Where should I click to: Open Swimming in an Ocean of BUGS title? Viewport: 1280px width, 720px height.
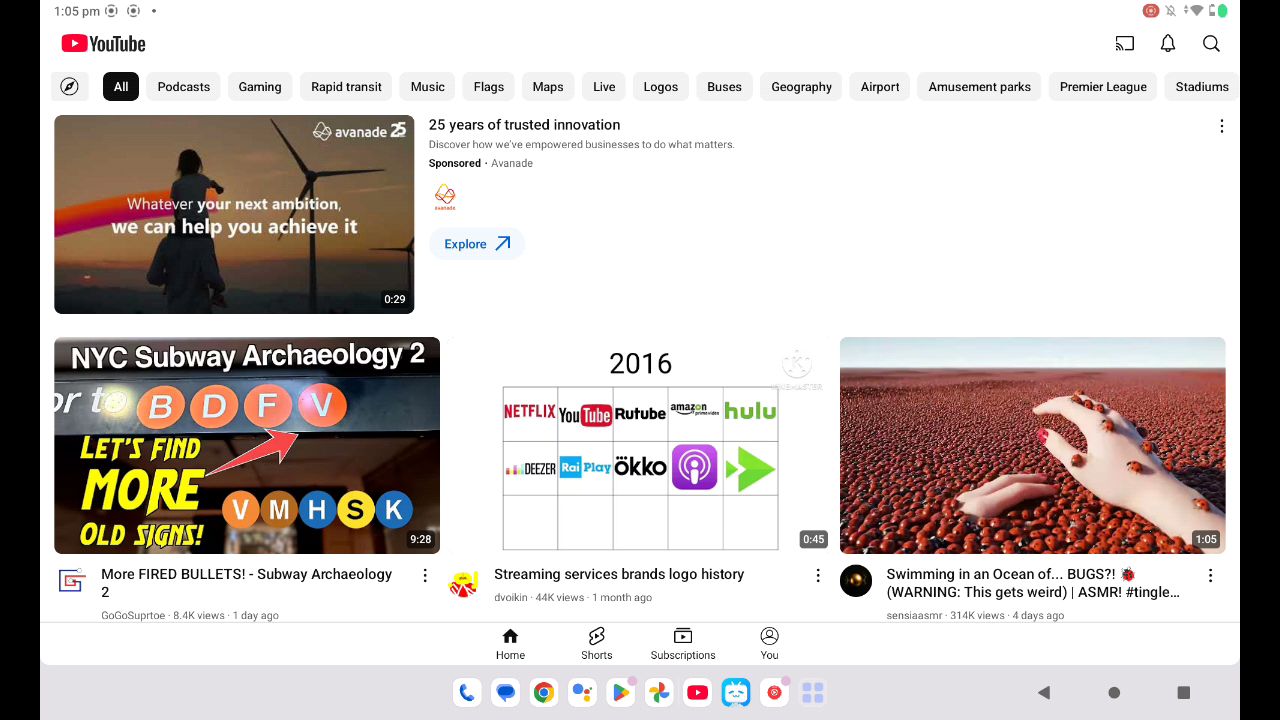1033,583
